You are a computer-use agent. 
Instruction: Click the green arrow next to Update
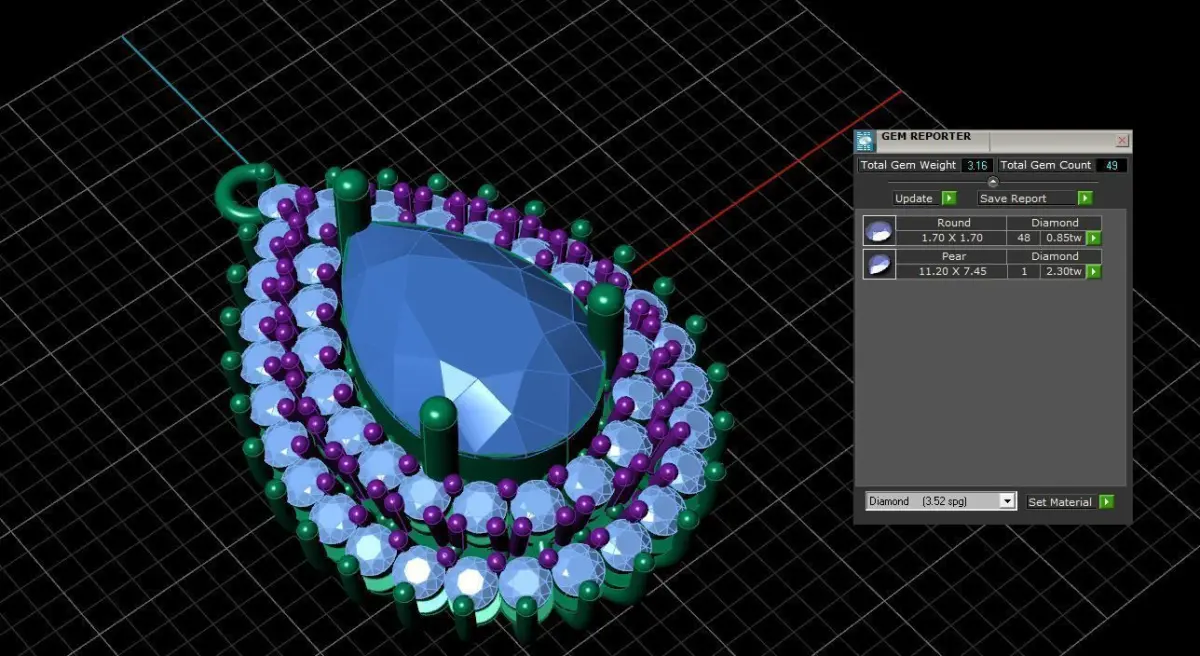949,198
